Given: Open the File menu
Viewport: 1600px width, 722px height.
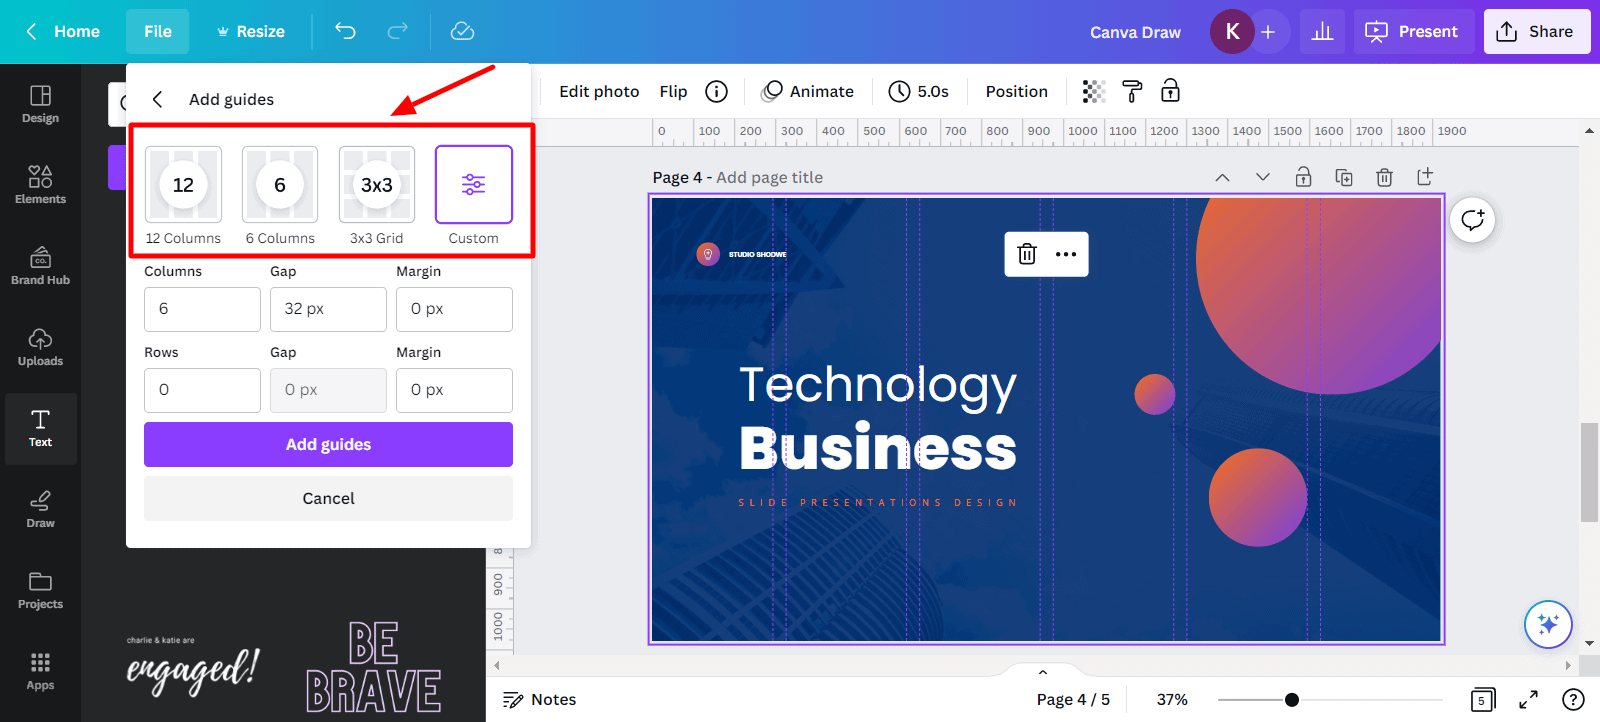Looking at the screenshot, I should point(157,32).
